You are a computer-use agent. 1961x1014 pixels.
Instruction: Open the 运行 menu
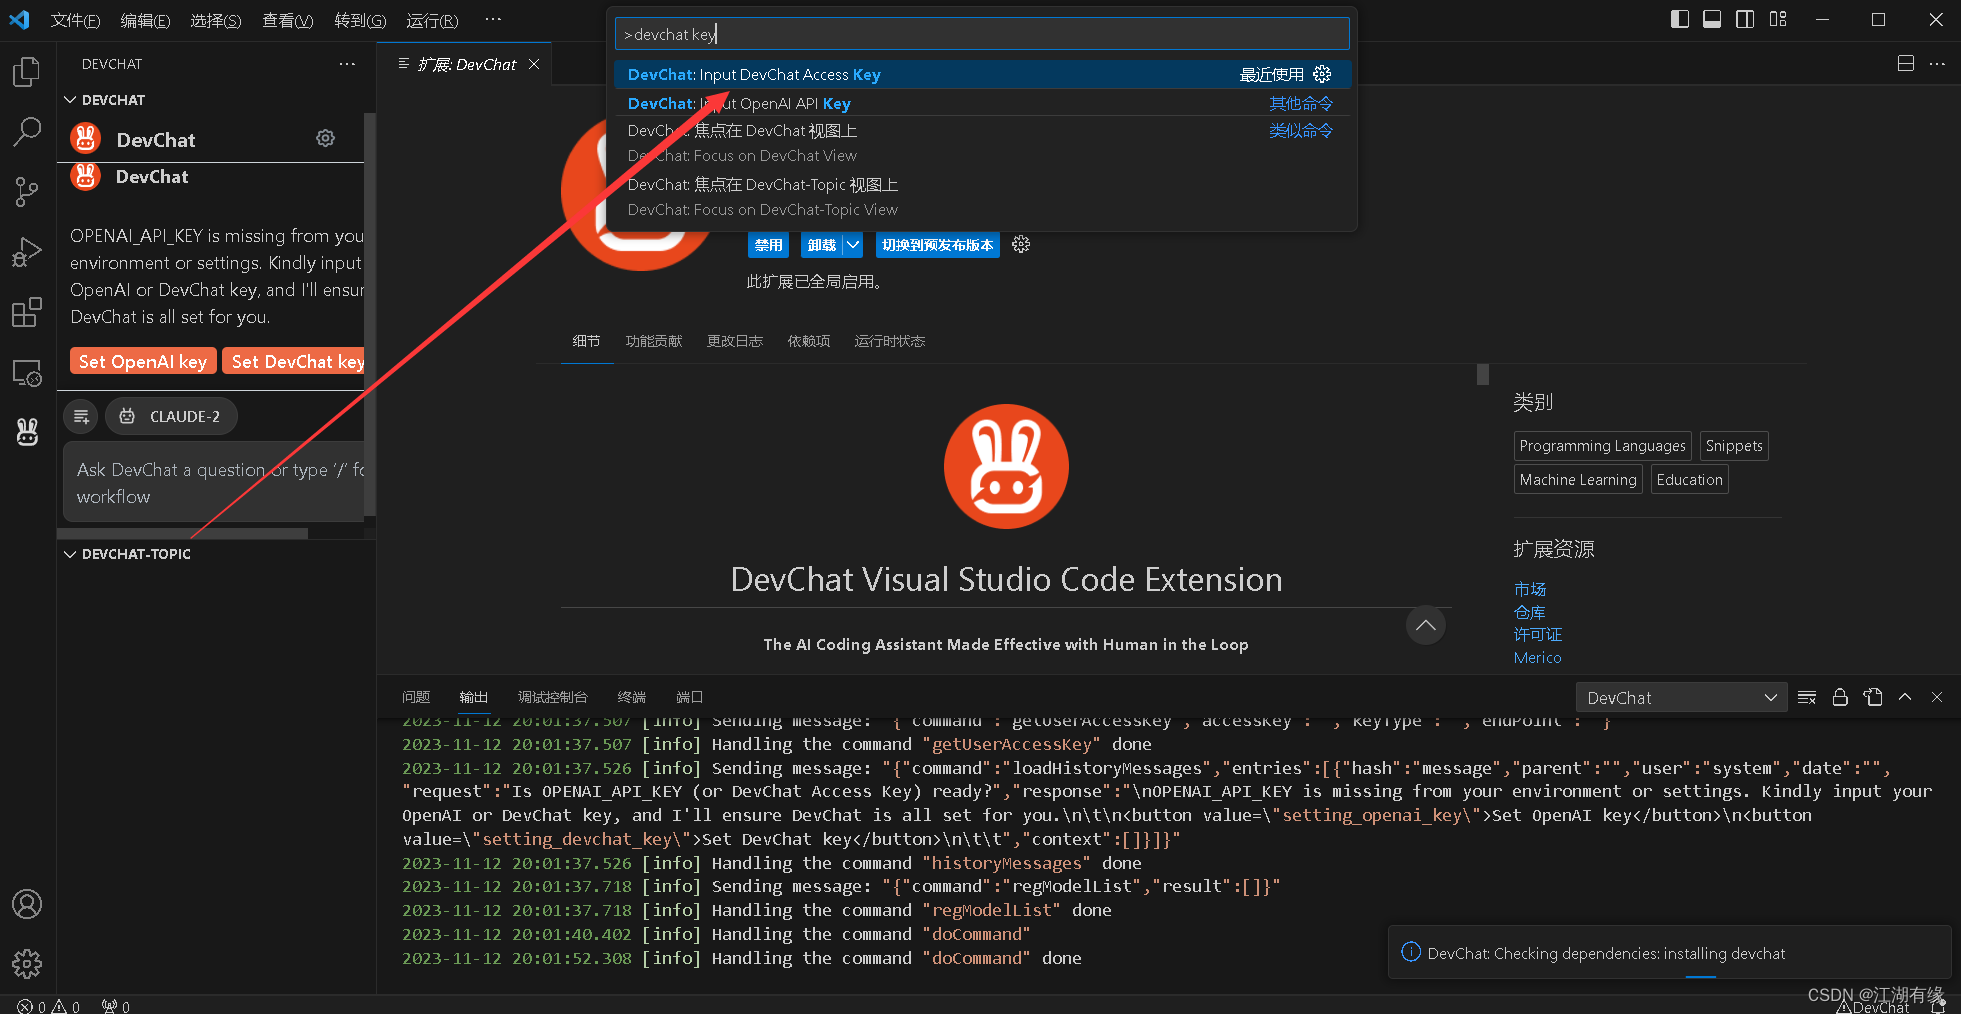pos(432,20)
